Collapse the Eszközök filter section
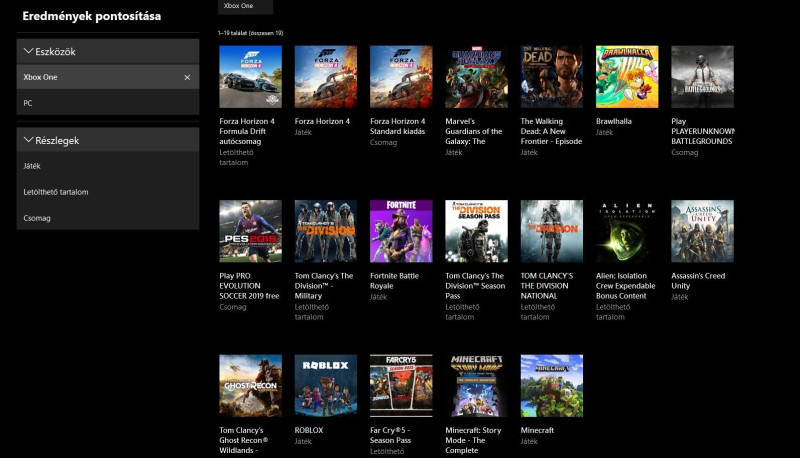The width and height of the screenshot is (800, 458). 108,52
